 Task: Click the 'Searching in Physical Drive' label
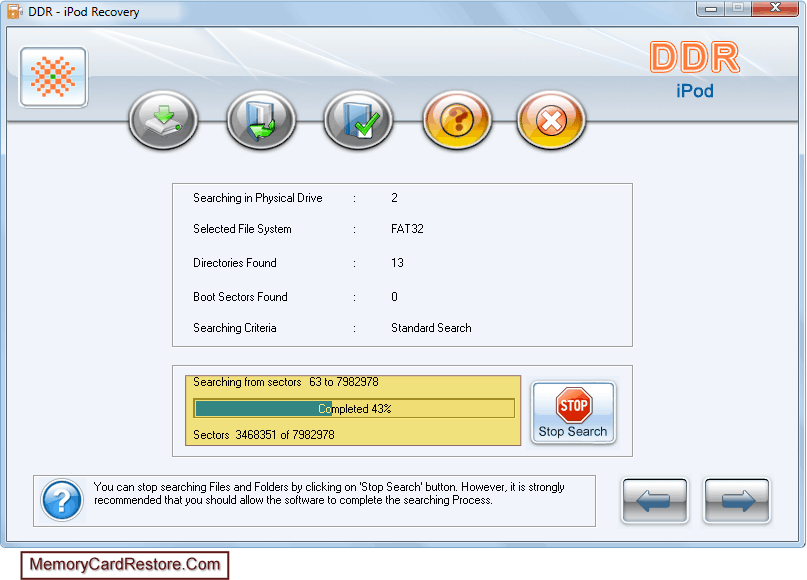(x=258, y=198)
